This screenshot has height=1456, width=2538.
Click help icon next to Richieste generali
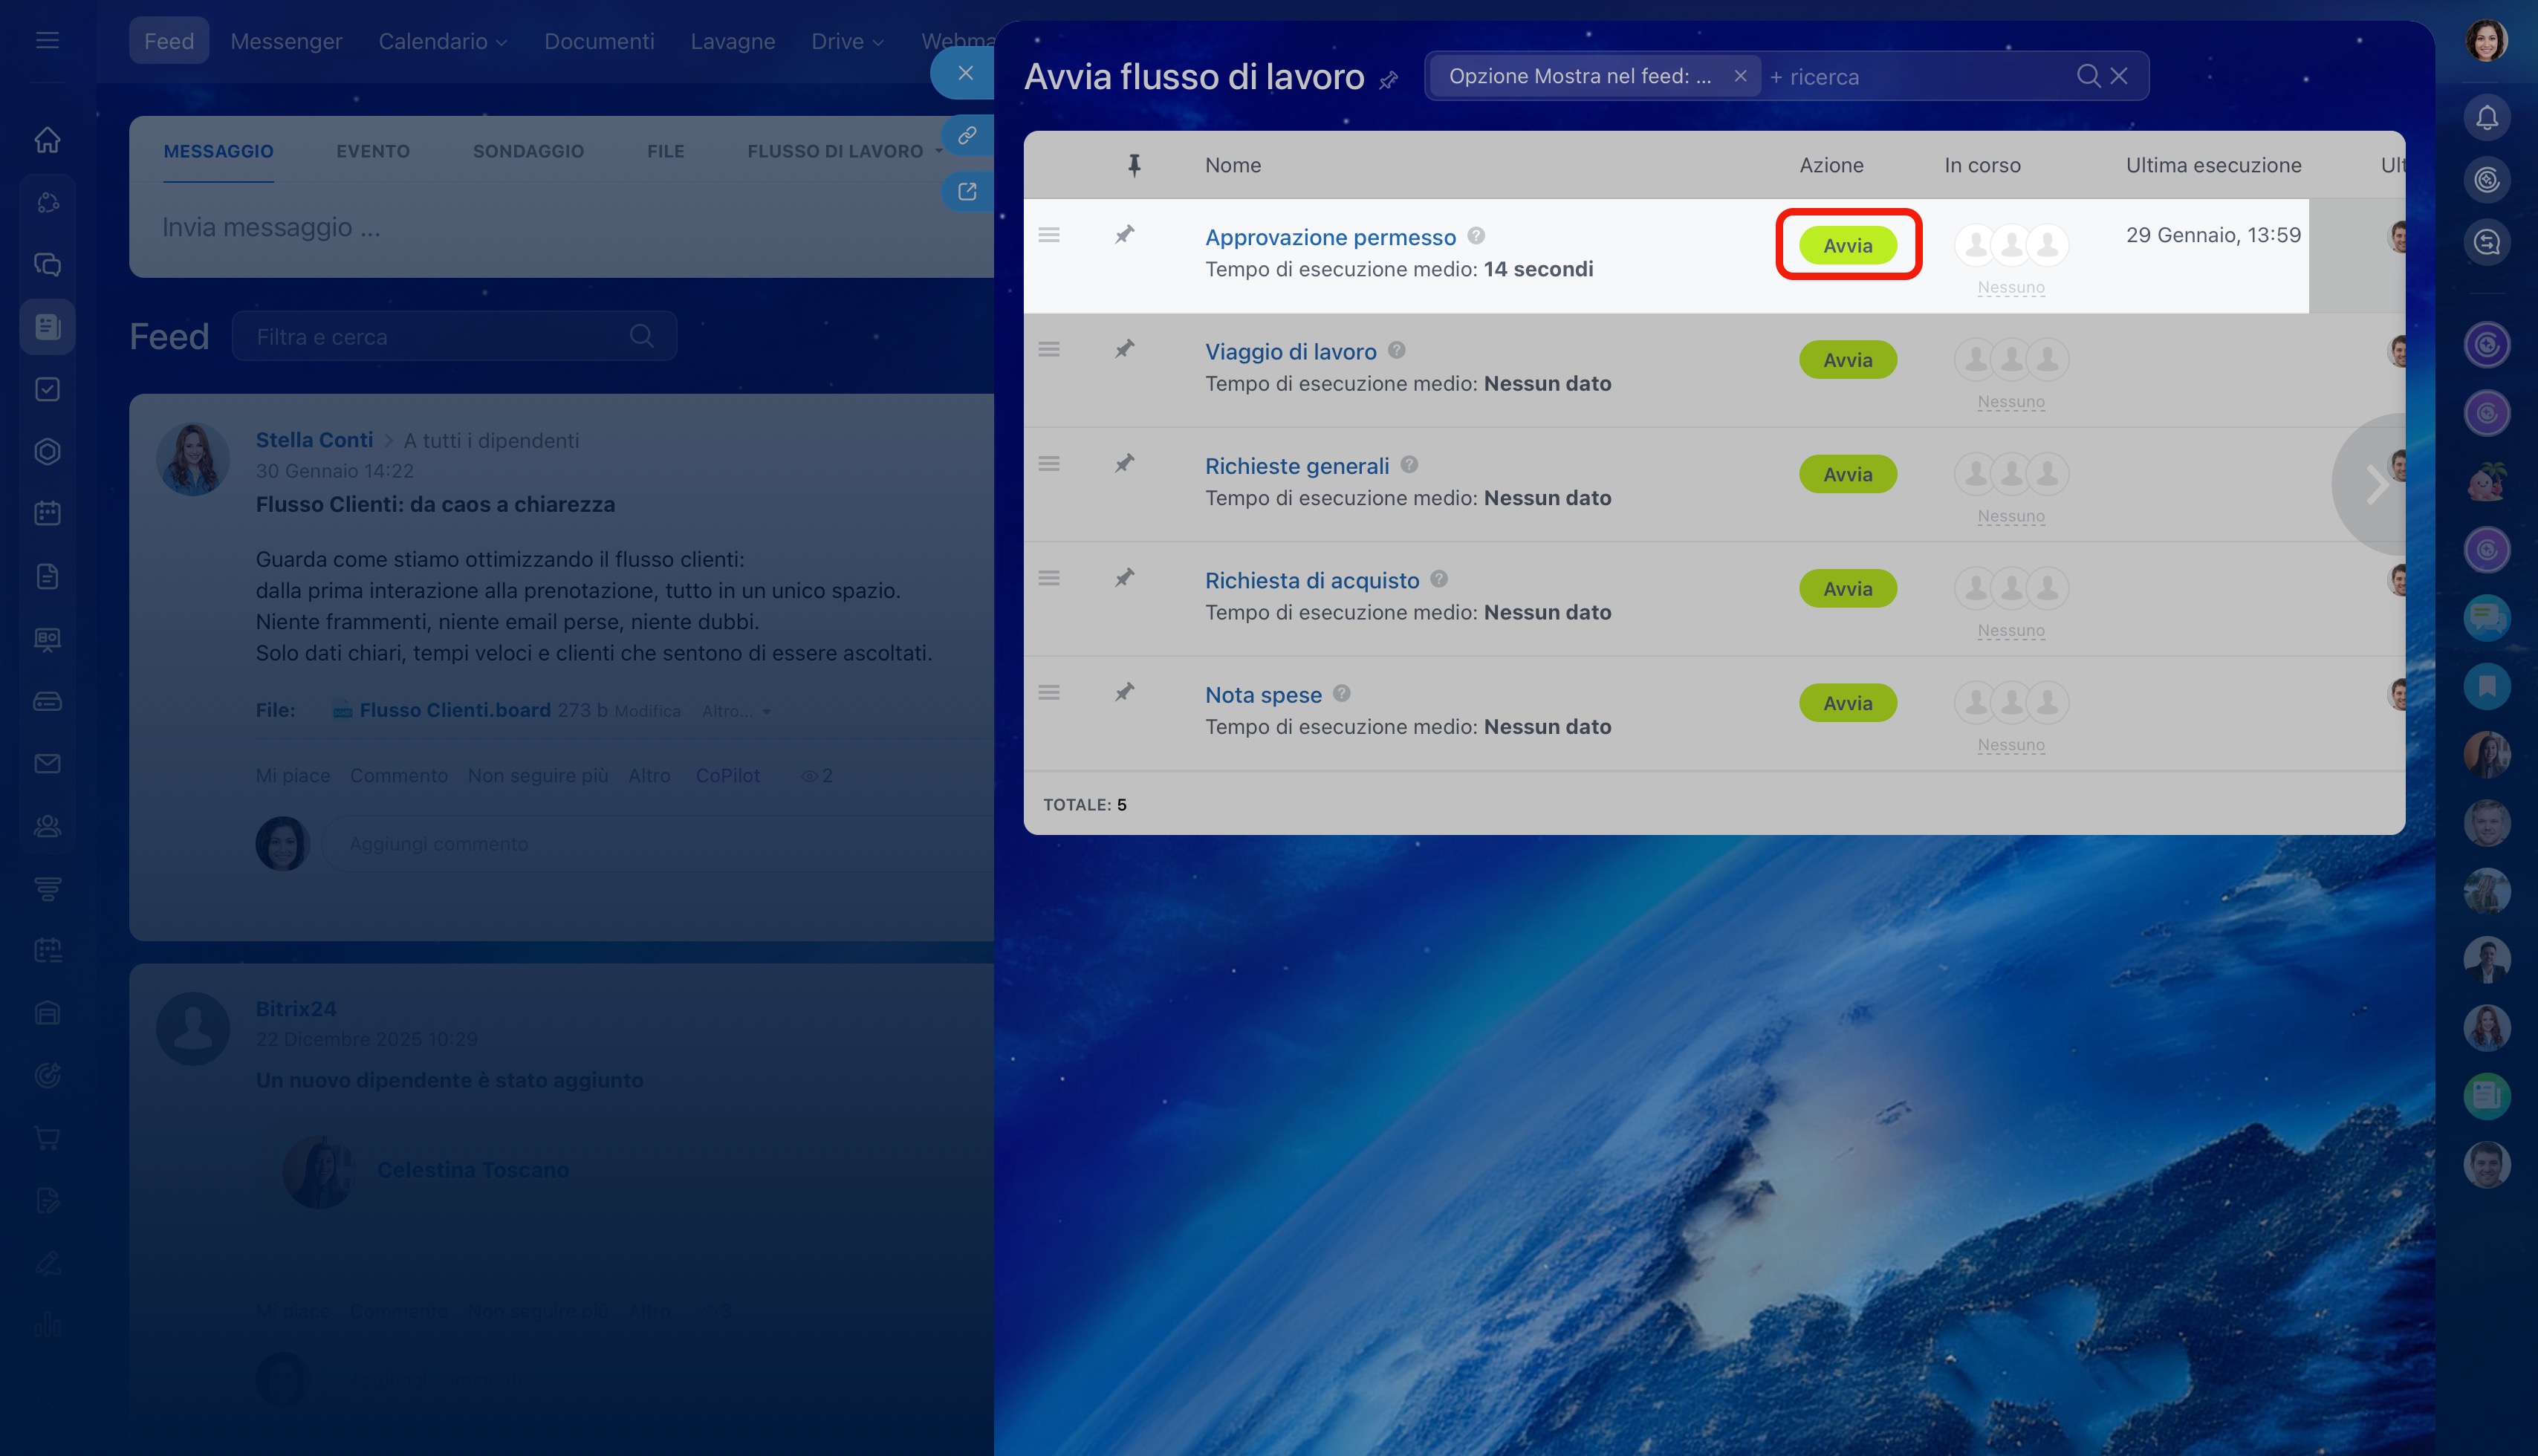pos(1409,464)
